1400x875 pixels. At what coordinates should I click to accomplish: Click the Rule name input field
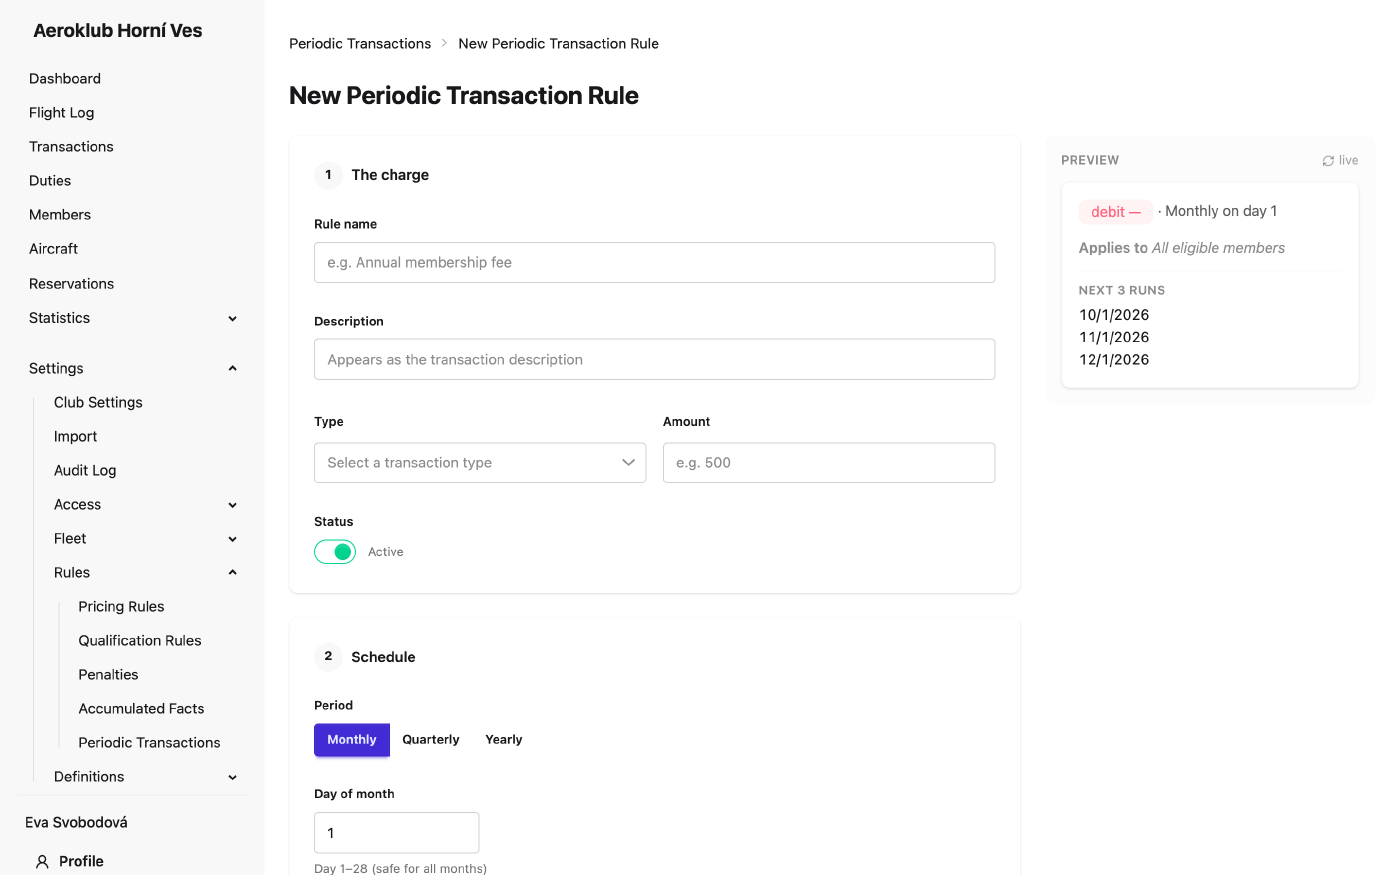coord(654,263)
